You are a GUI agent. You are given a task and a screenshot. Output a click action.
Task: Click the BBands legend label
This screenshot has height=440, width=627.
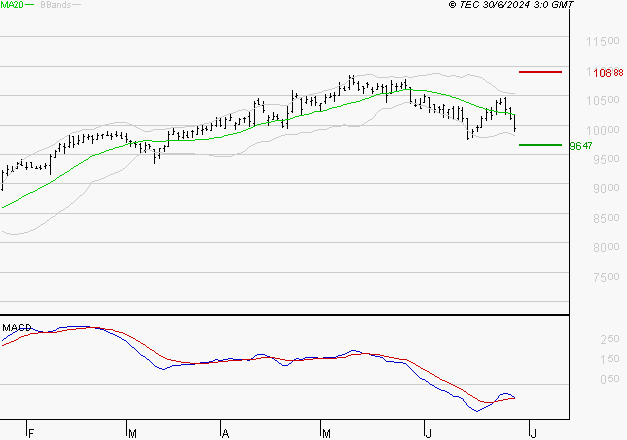coord(56,5)
